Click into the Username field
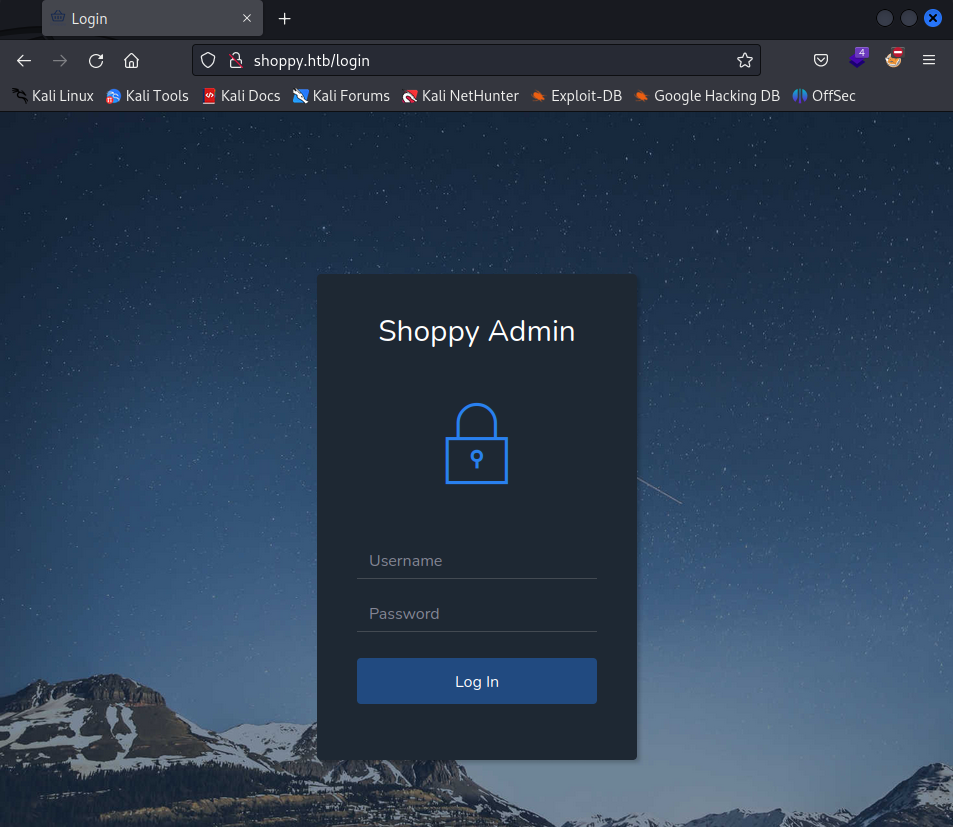Image resolution: width=953 pixels, height=827 pixels. pos(476,561)
